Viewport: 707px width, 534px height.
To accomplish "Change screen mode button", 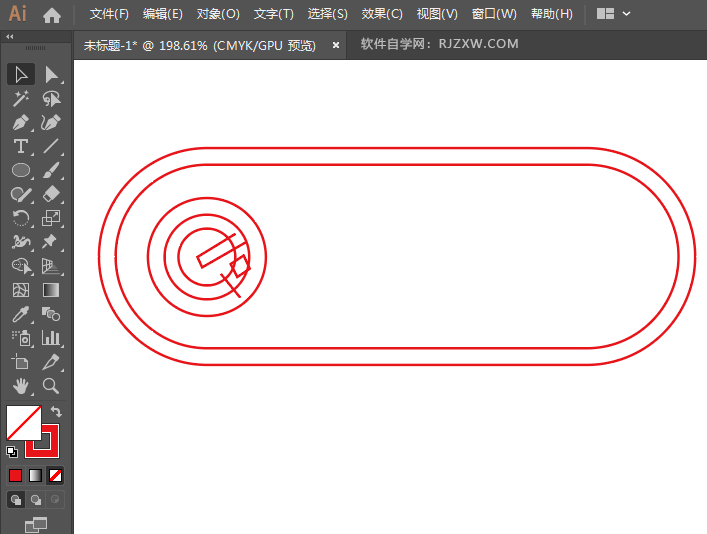I will tap(36, 525).
